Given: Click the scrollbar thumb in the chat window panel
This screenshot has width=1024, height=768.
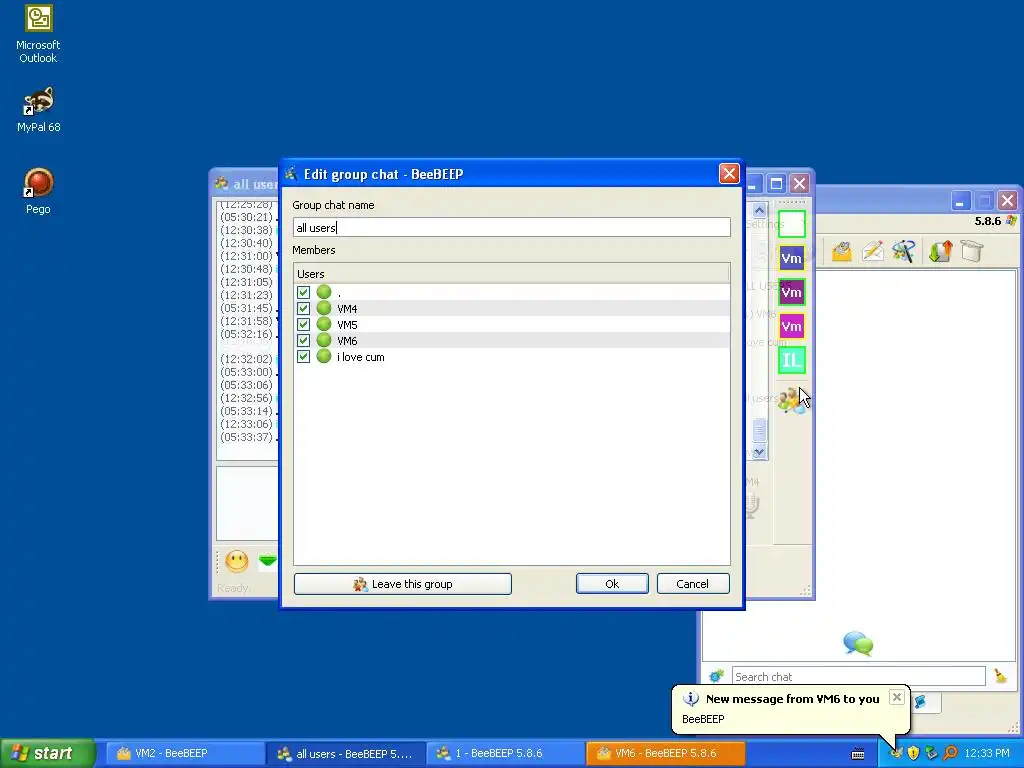Looking at the screenshot, I should [x=759, y=430].
